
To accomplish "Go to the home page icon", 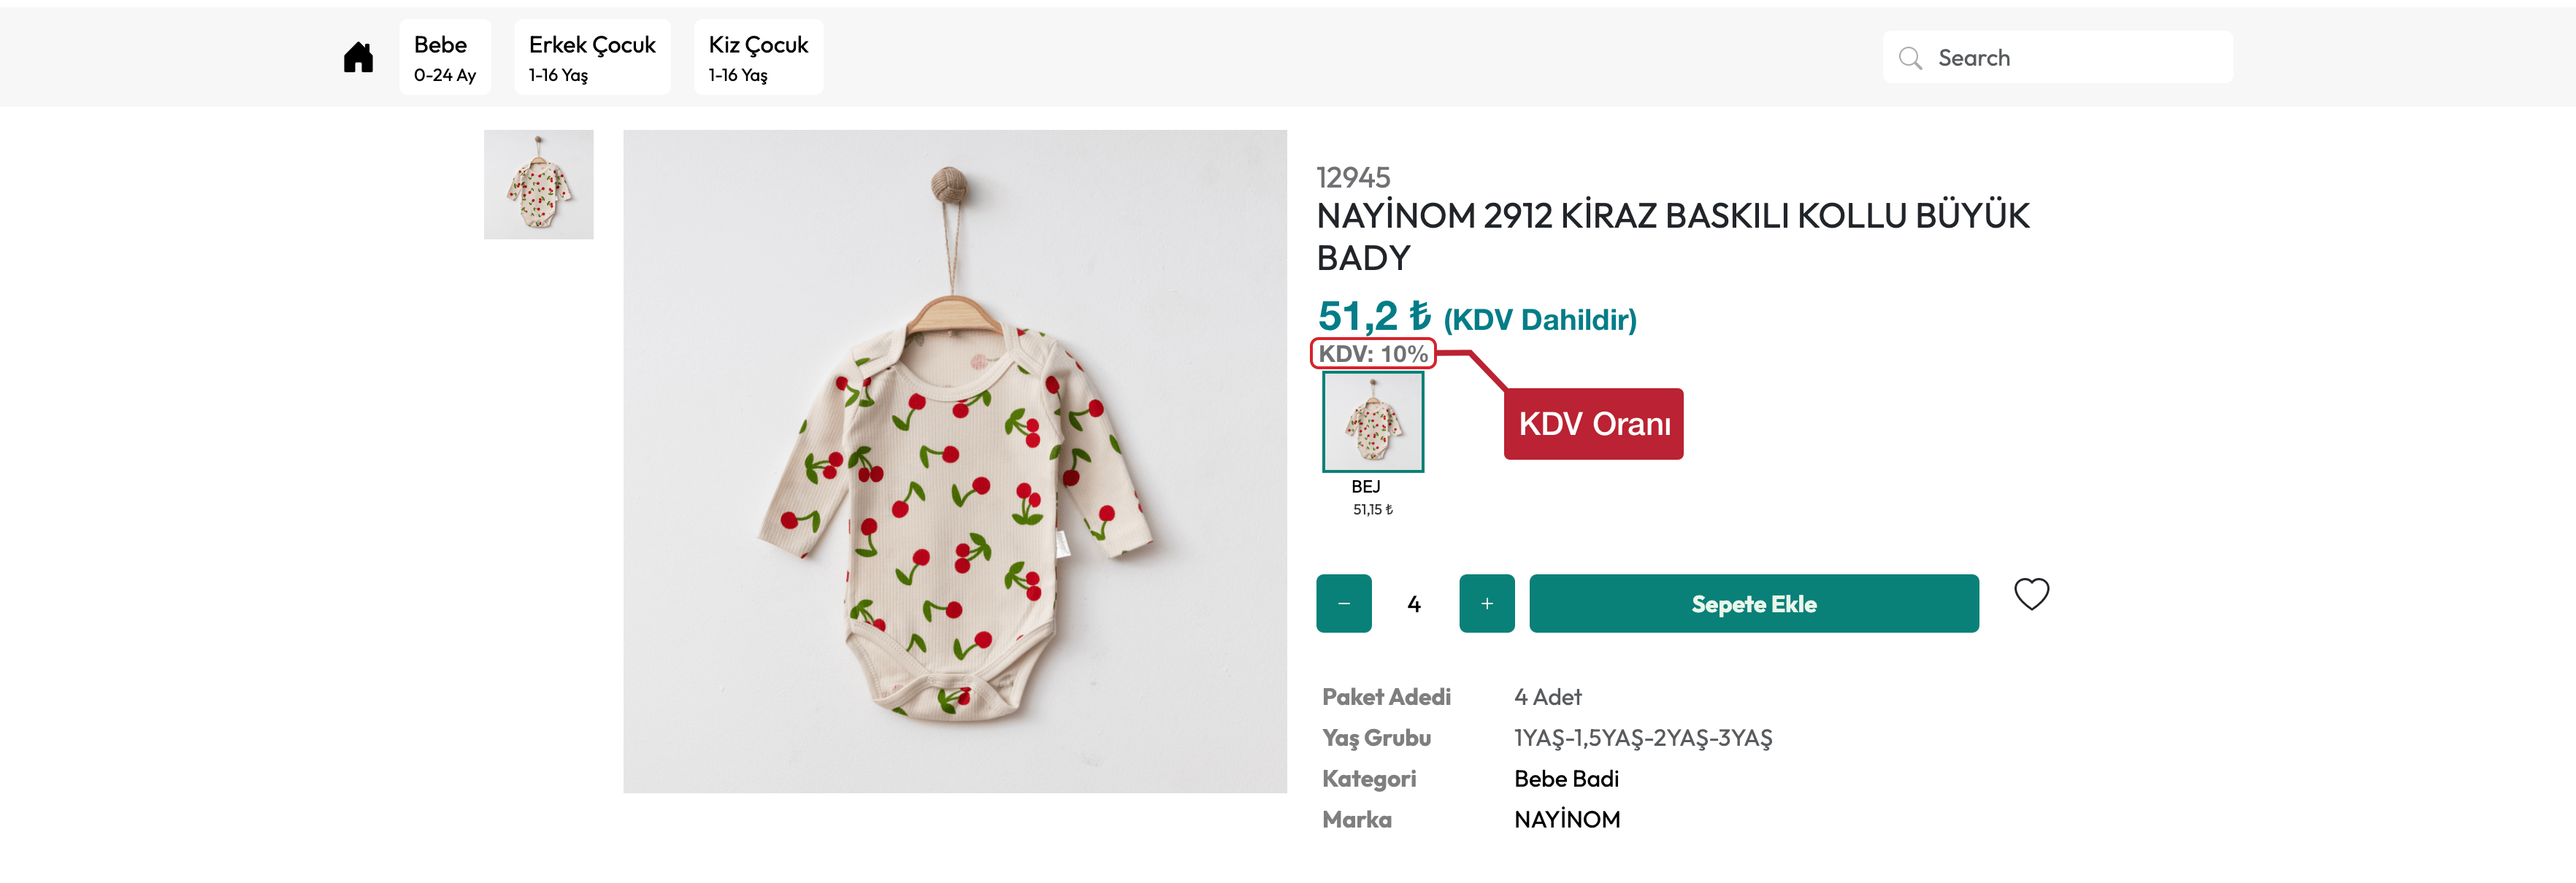I will [x=358, y=58].
